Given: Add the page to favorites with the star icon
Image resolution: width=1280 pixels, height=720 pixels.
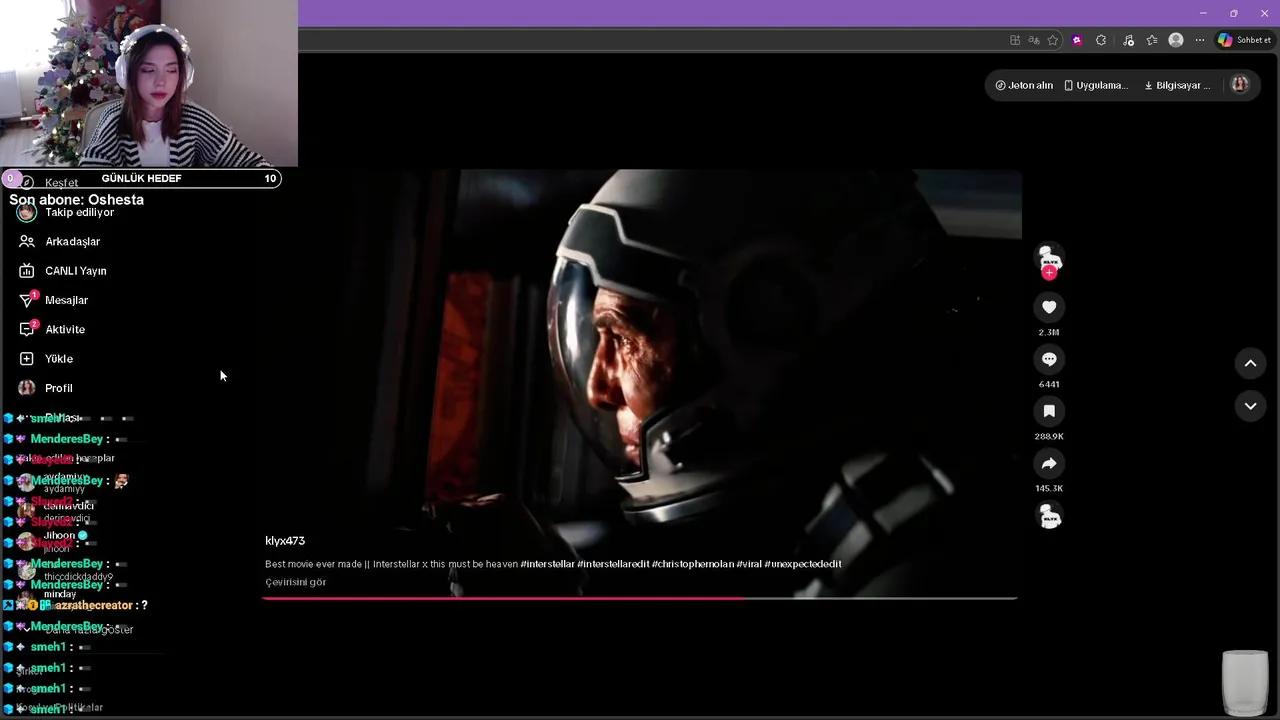Looking at the screenshot, I should pyautogui.click(x=1053, y=40).
